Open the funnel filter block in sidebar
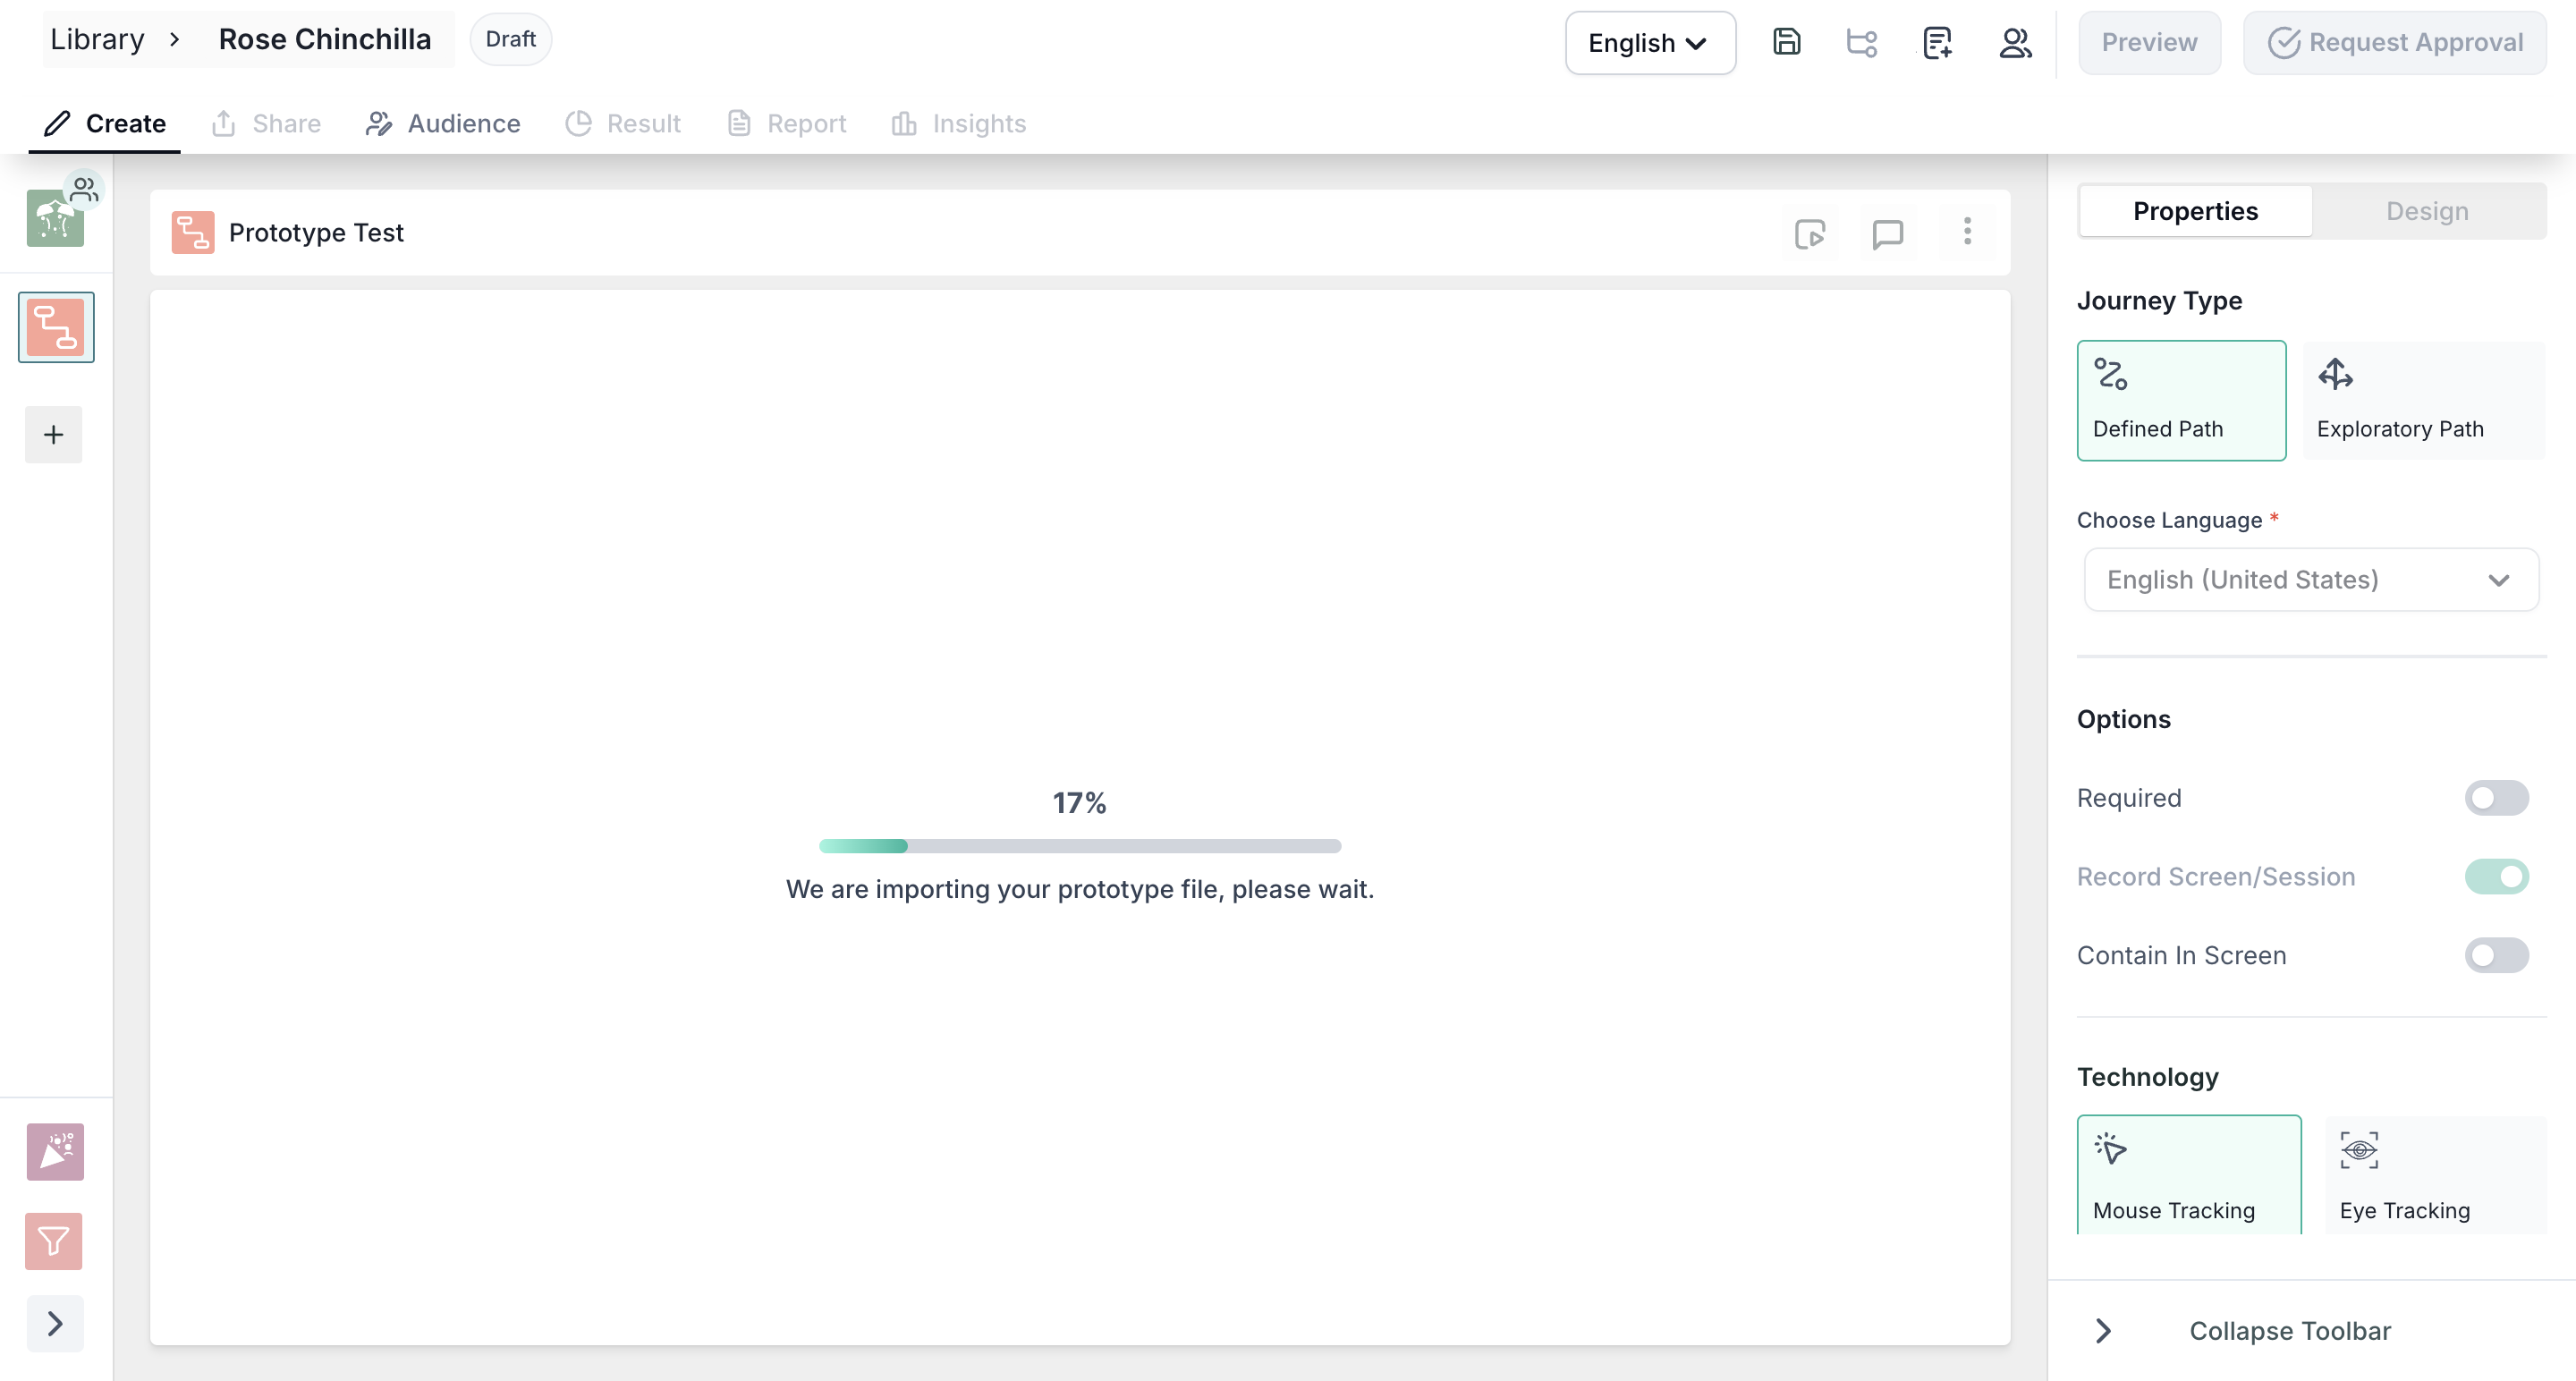This screenshot has width=2576, height=1381. (x=54, y=1242)
